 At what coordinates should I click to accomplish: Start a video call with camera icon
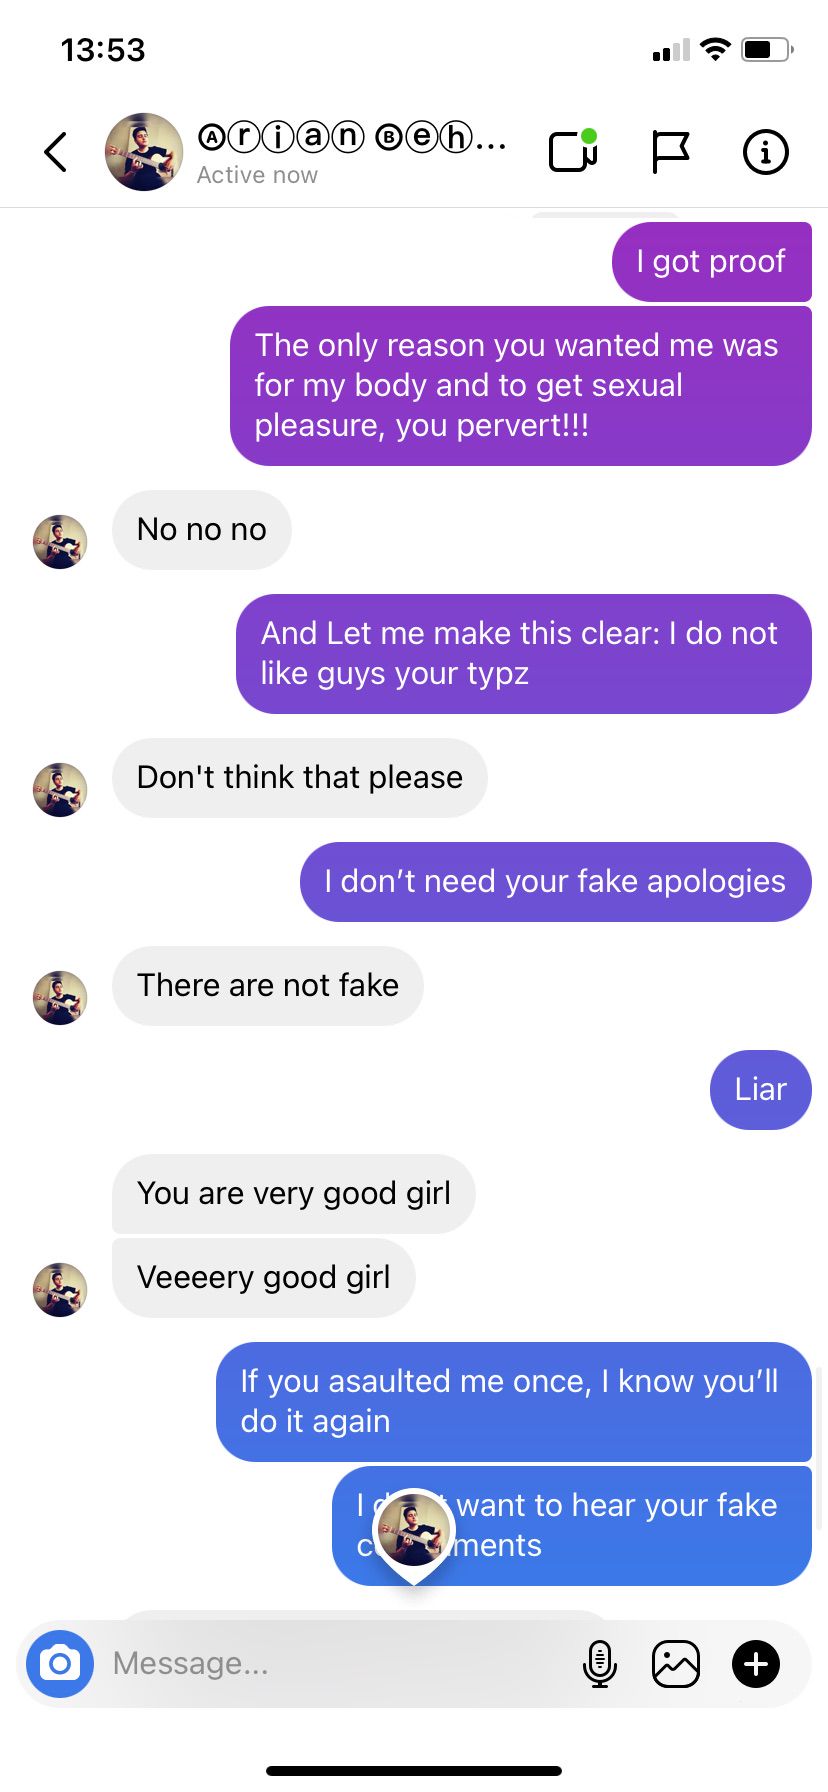click(x=574, y=151)
